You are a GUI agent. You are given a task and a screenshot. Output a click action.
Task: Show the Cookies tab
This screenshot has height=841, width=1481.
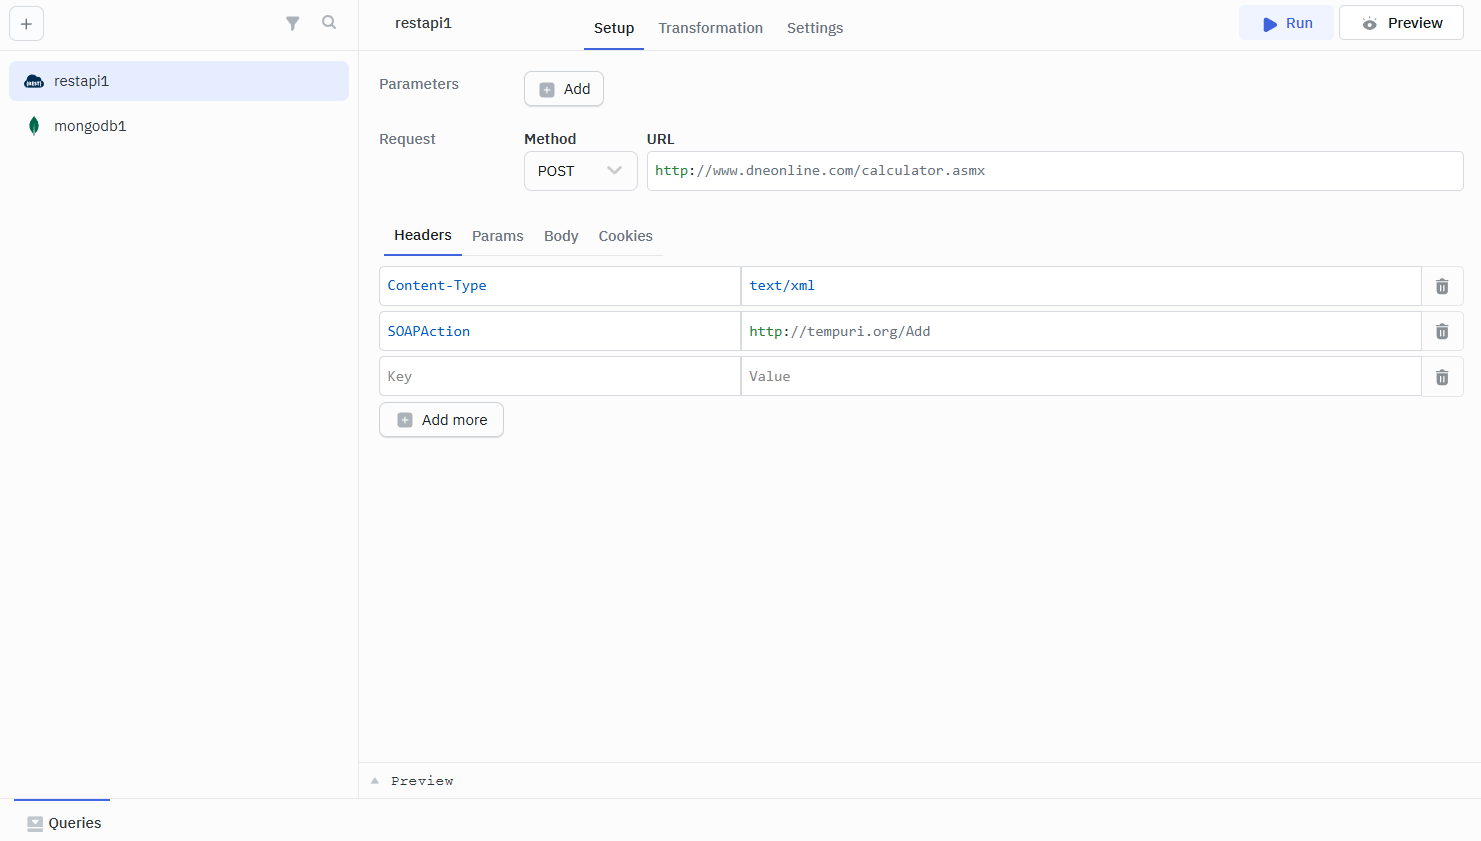pyautogui.click(x=625, y=236)
